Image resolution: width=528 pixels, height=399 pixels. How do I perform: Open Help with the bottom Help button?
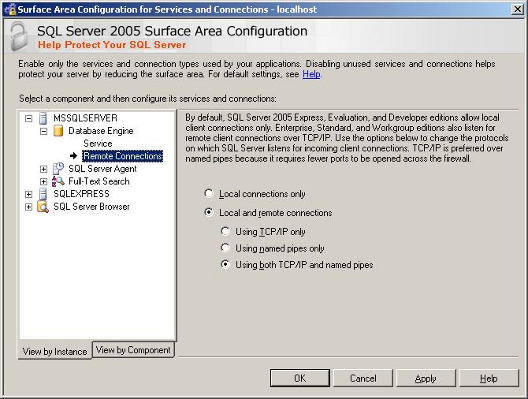tap(489, 378)
